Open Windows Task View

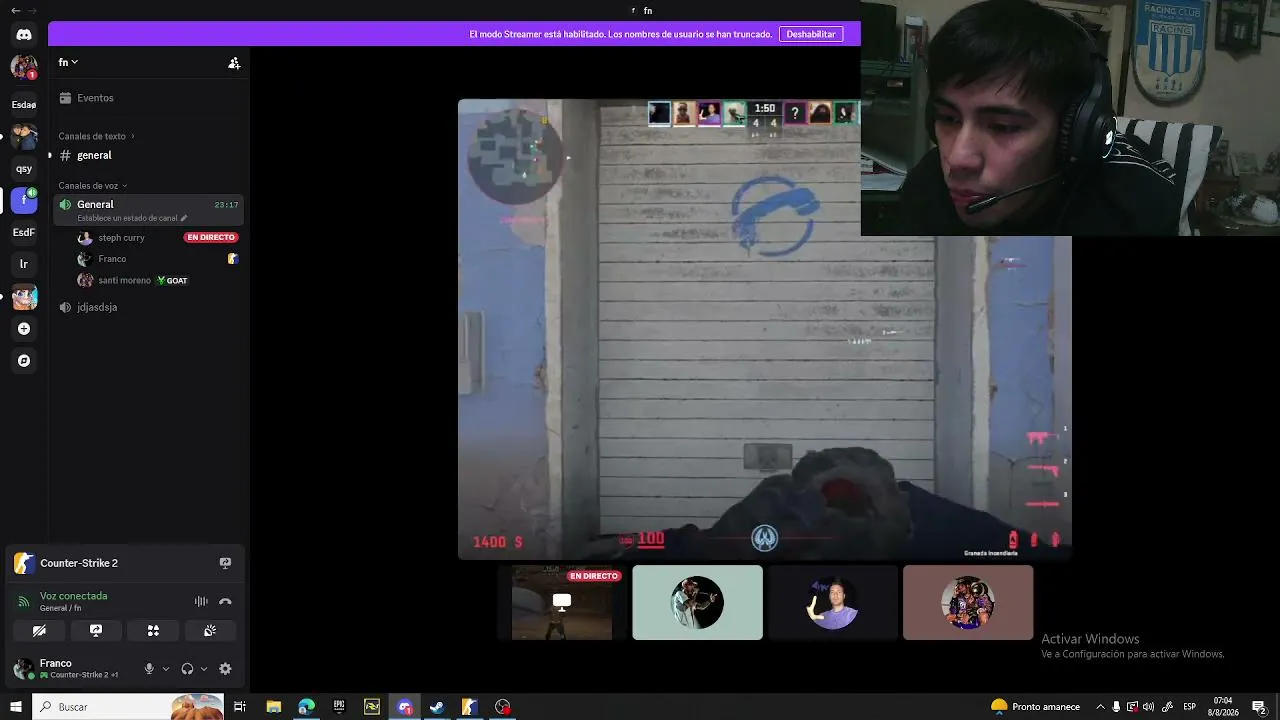(x=240, y=707)
